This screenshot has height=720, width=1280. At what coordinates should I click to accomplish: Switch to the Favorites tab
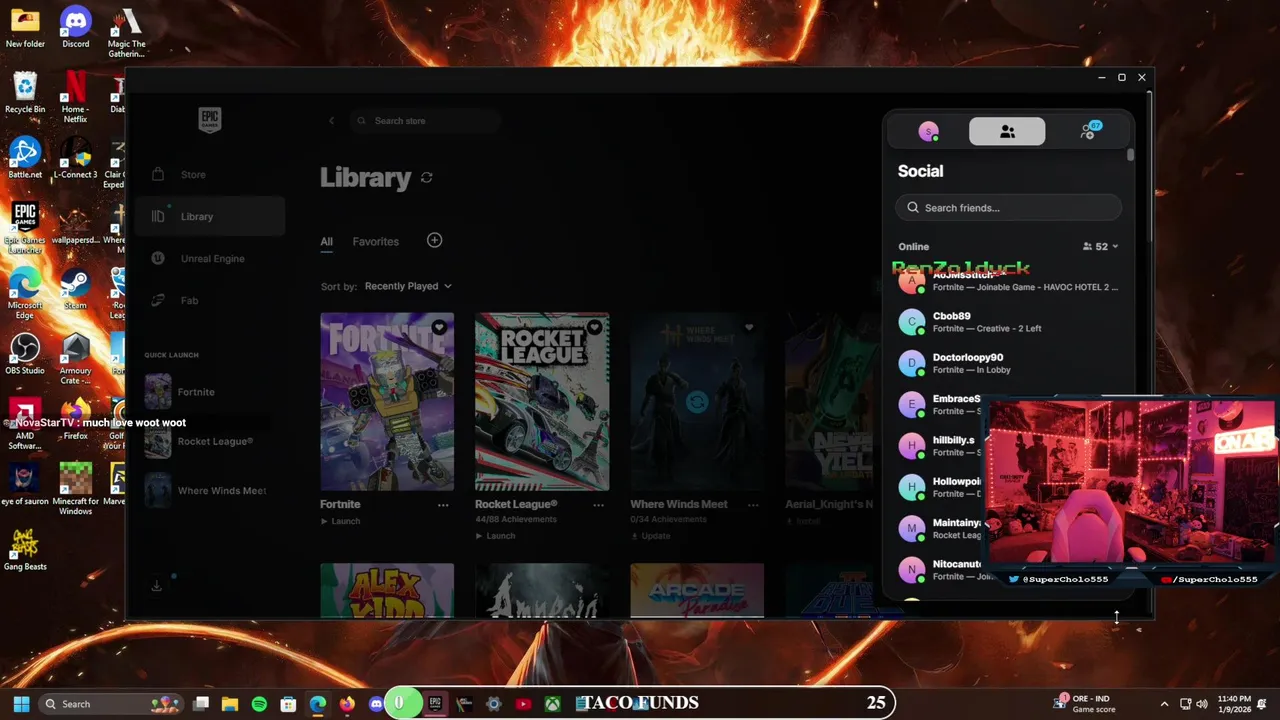(375, 241)
